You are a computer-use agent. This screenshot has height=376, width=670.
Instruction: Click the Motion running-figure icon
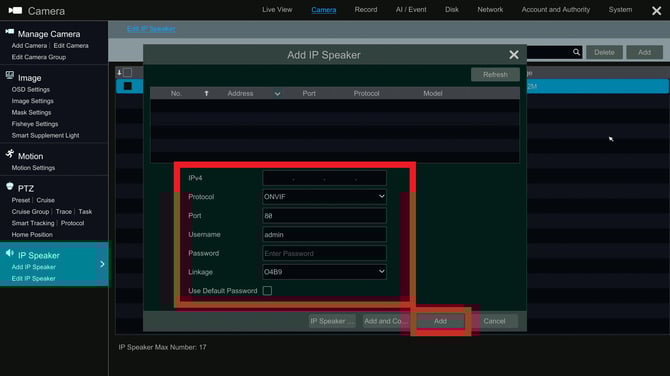coord(10,154)
